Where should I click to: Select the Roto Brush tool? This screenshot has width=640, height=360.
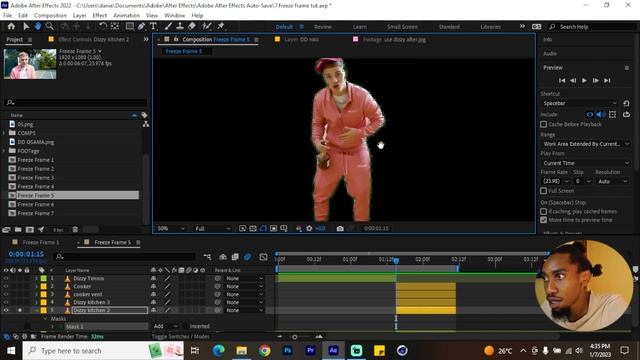pyautogui.click(x=207, y=26)
